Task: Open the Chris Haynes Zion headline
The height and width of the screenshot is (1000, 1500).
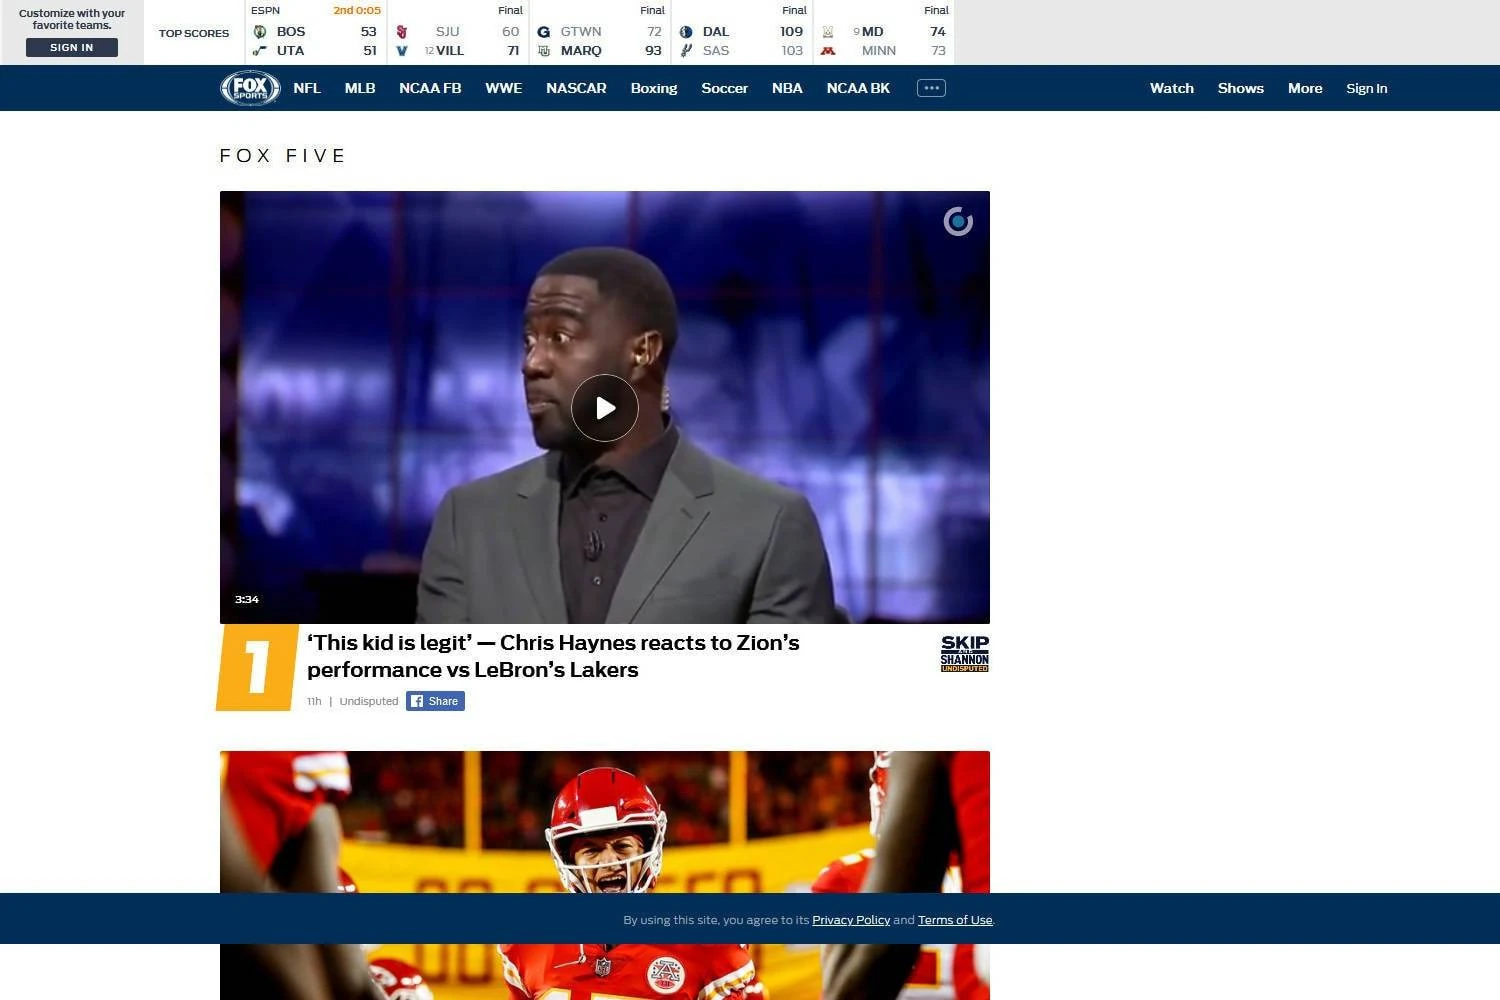Action: pos(553,656)
